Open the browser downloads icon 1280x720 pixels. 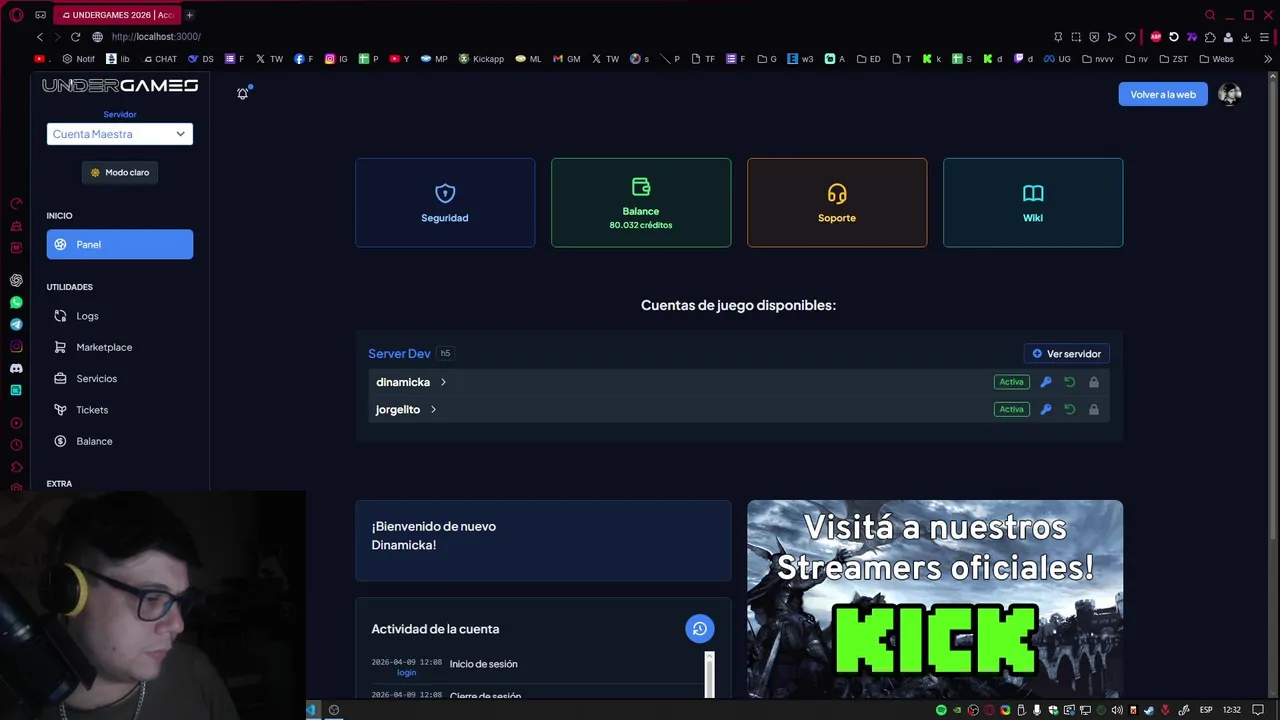pyautogui.click(x=1246, y=37)
